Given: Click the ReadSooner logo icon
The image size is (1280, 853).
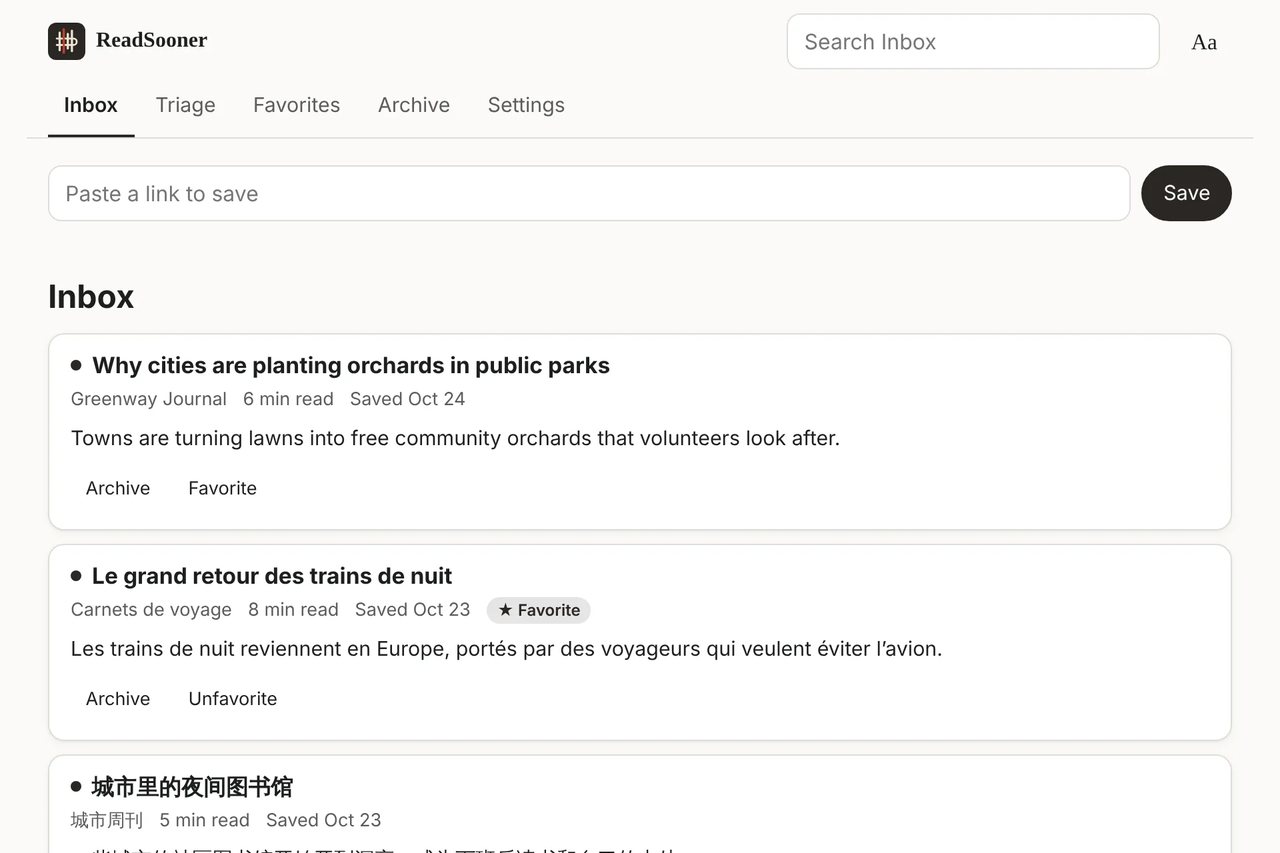Looking at the screenshot, I should (x=66, y=41).
